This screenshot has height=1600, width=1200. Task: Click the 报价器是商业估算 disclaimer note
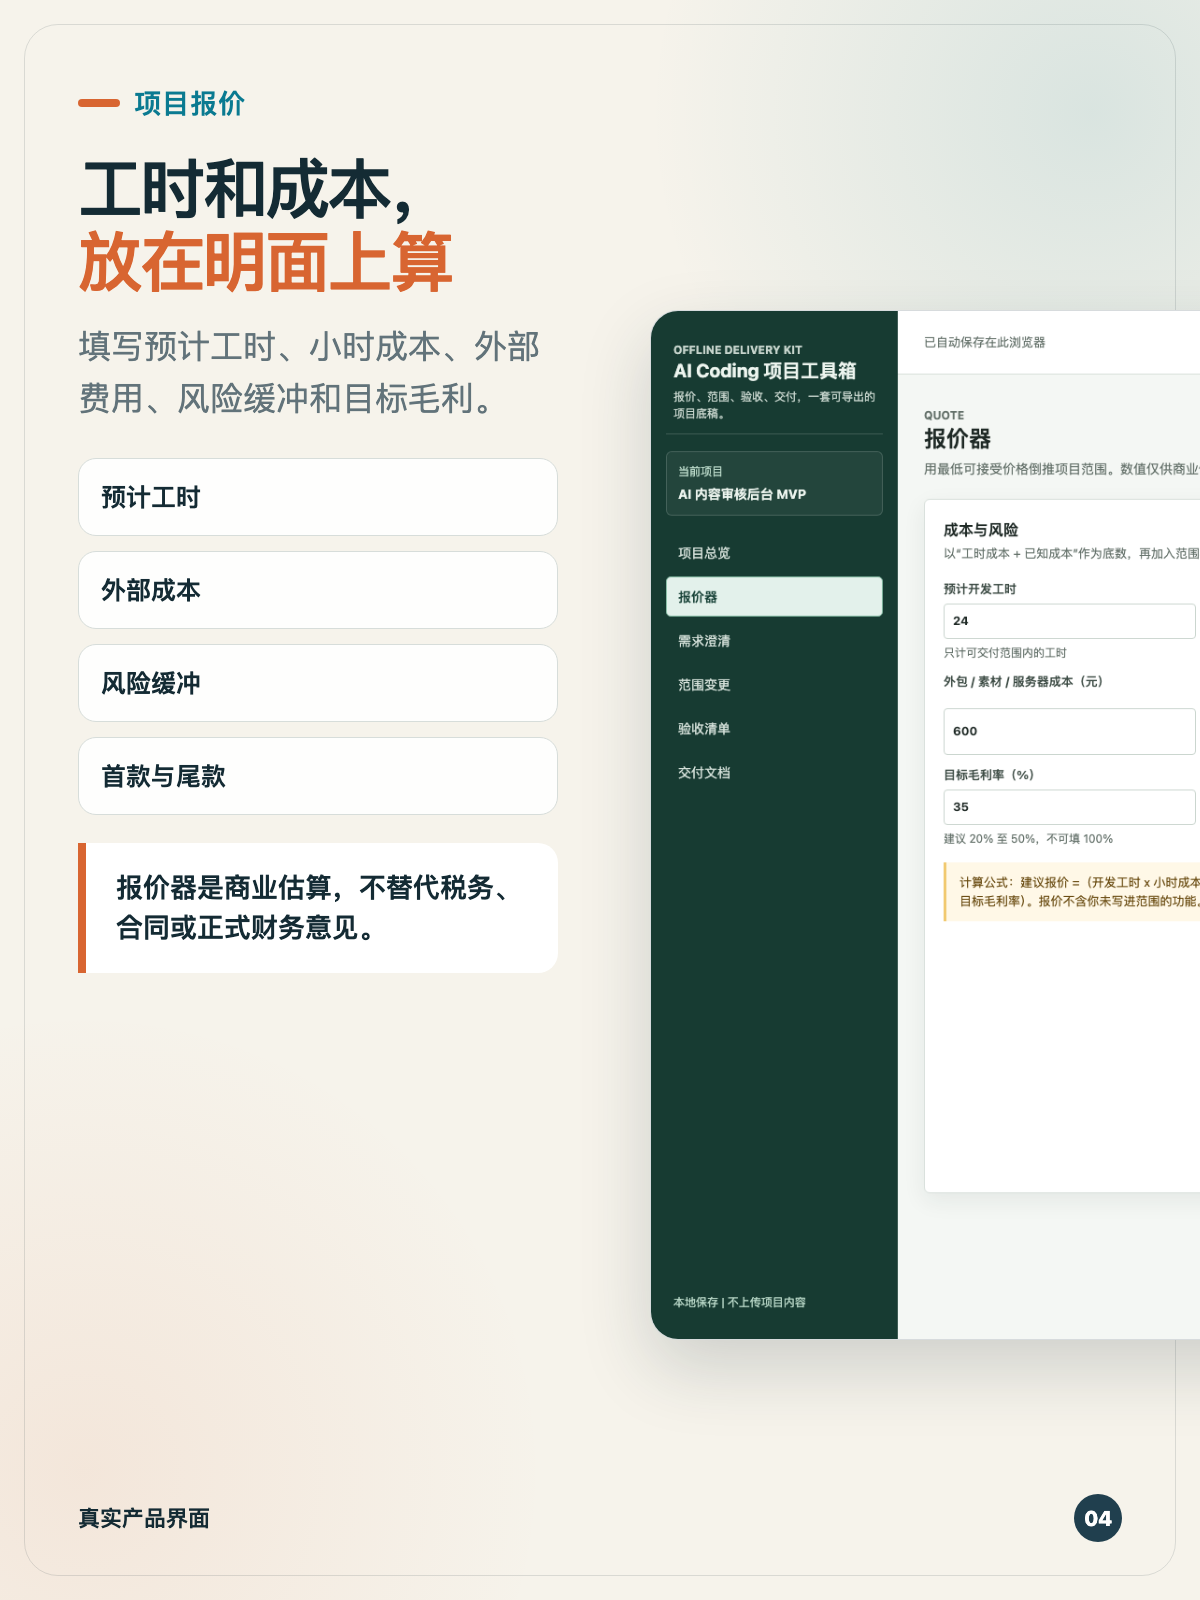tap(318, 908)
